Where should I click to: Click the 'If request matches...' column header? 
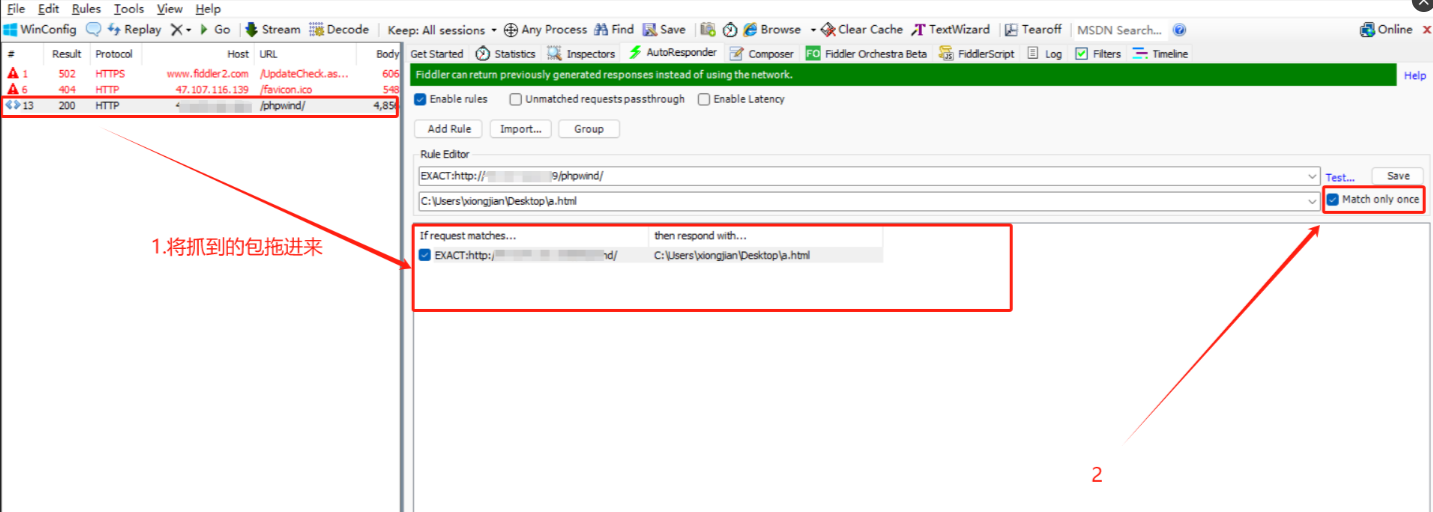click(531, 236)
